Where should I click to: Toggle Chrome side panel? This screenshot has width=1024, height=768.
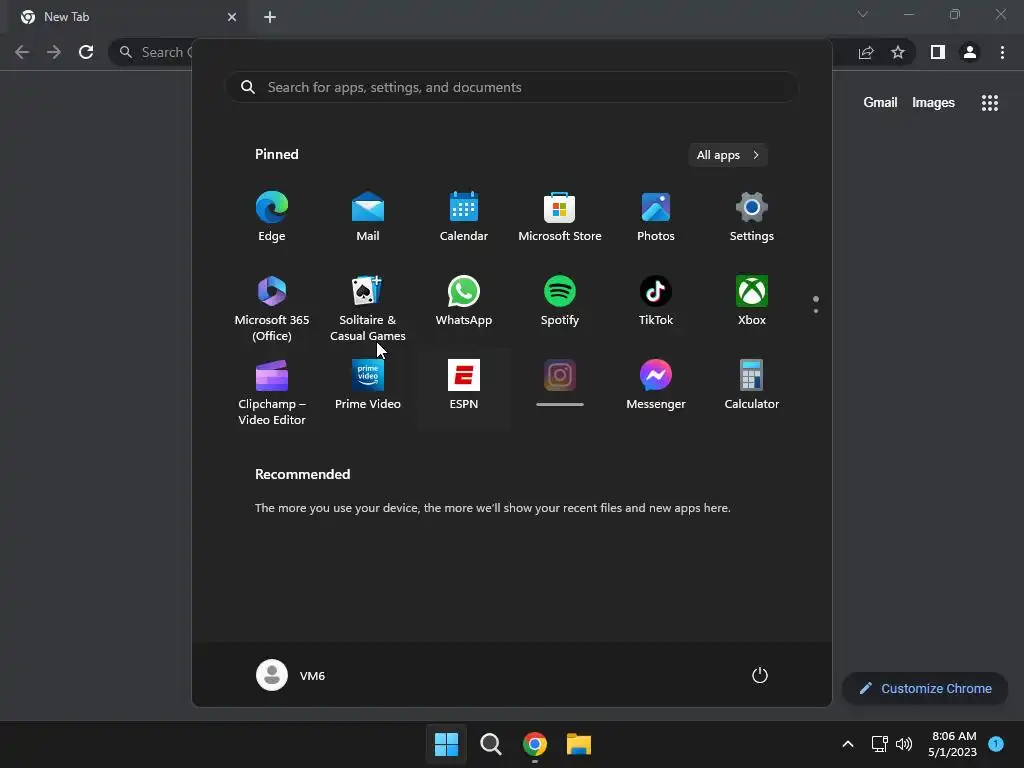938,52
